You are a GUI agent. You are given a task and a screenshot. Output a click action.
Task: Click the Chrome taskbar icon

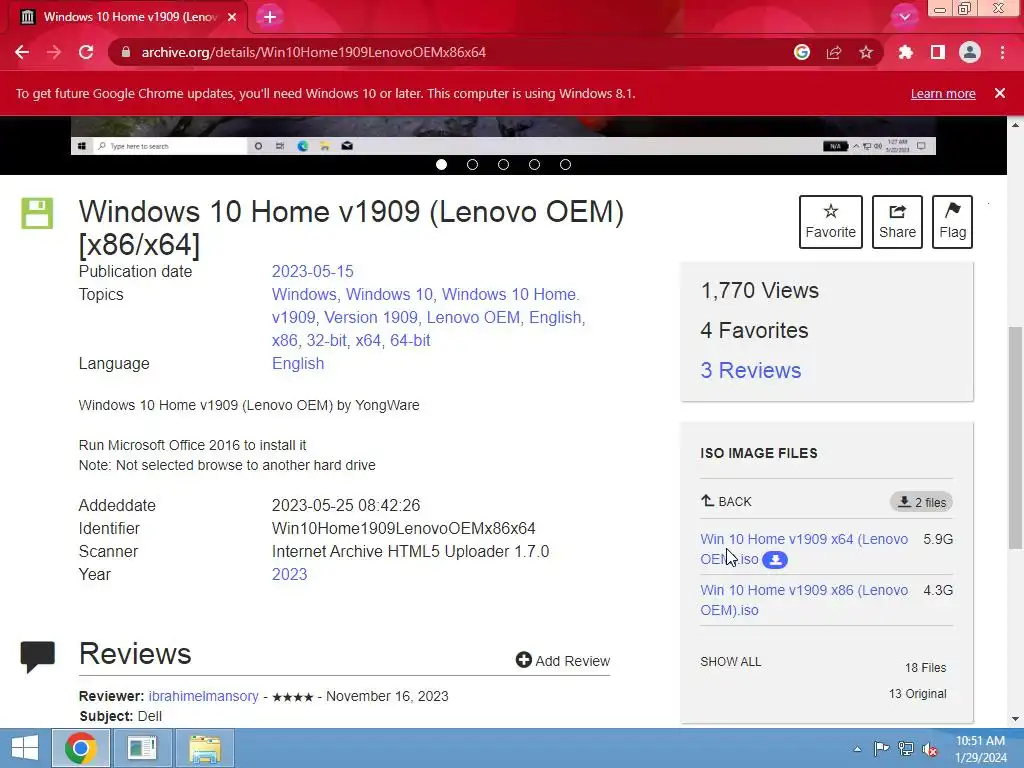click(80, 748)
